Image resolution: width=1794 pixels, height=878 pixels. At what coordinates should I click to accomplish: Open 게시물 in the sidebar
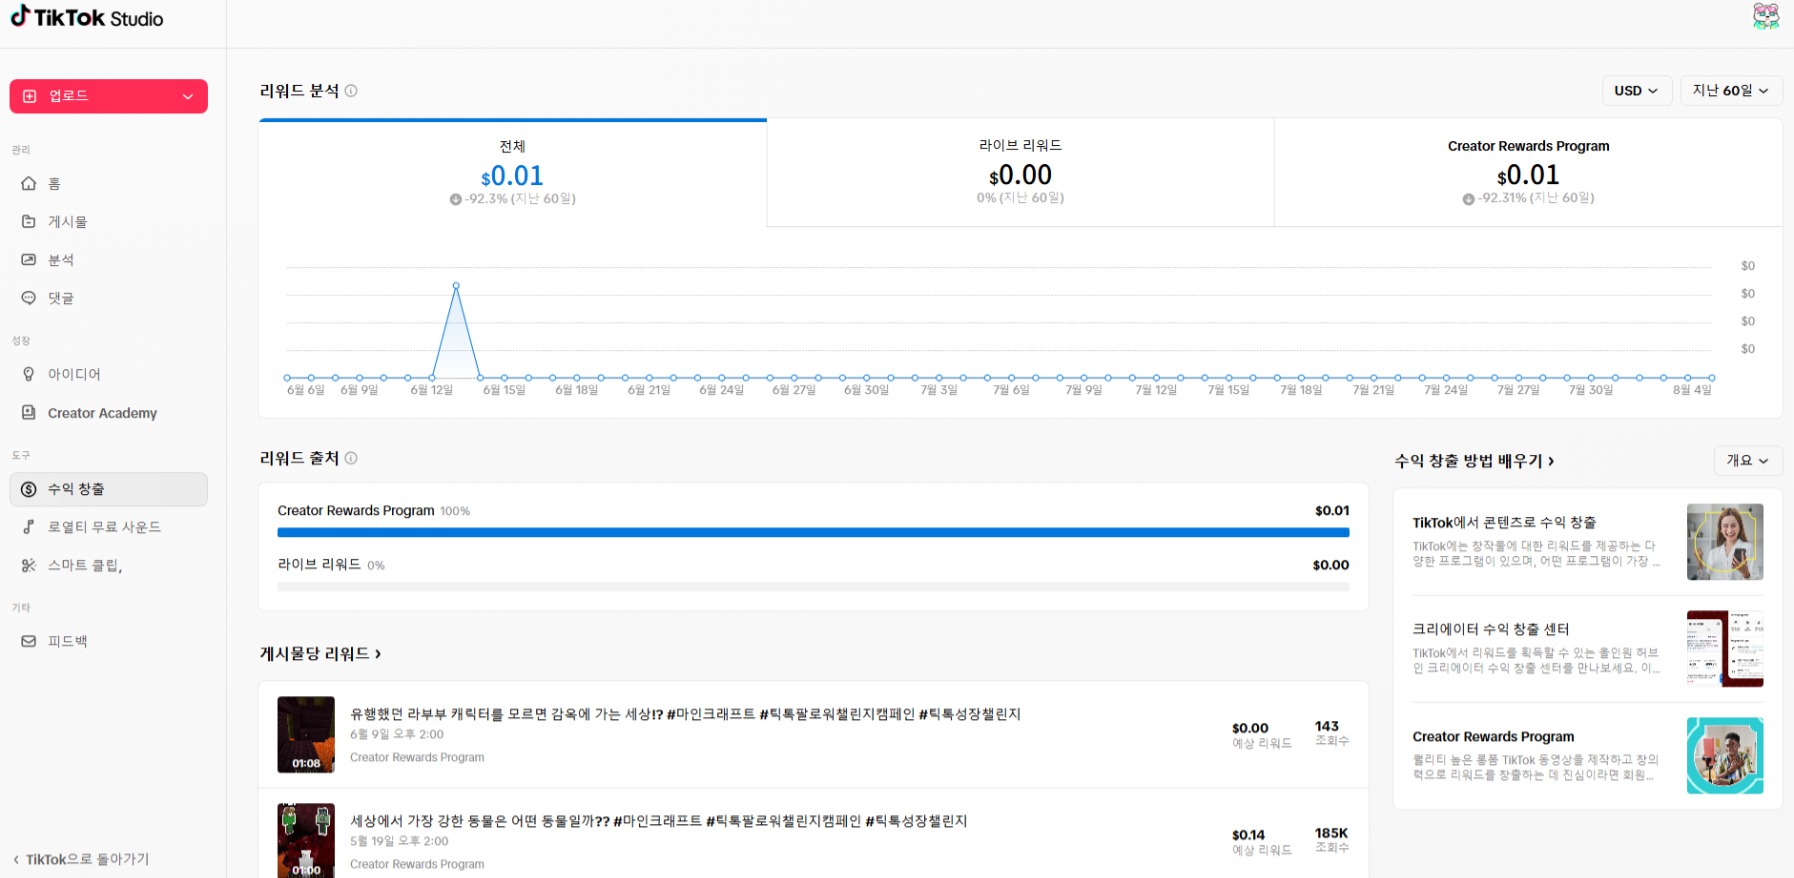[x=108, y=222]
